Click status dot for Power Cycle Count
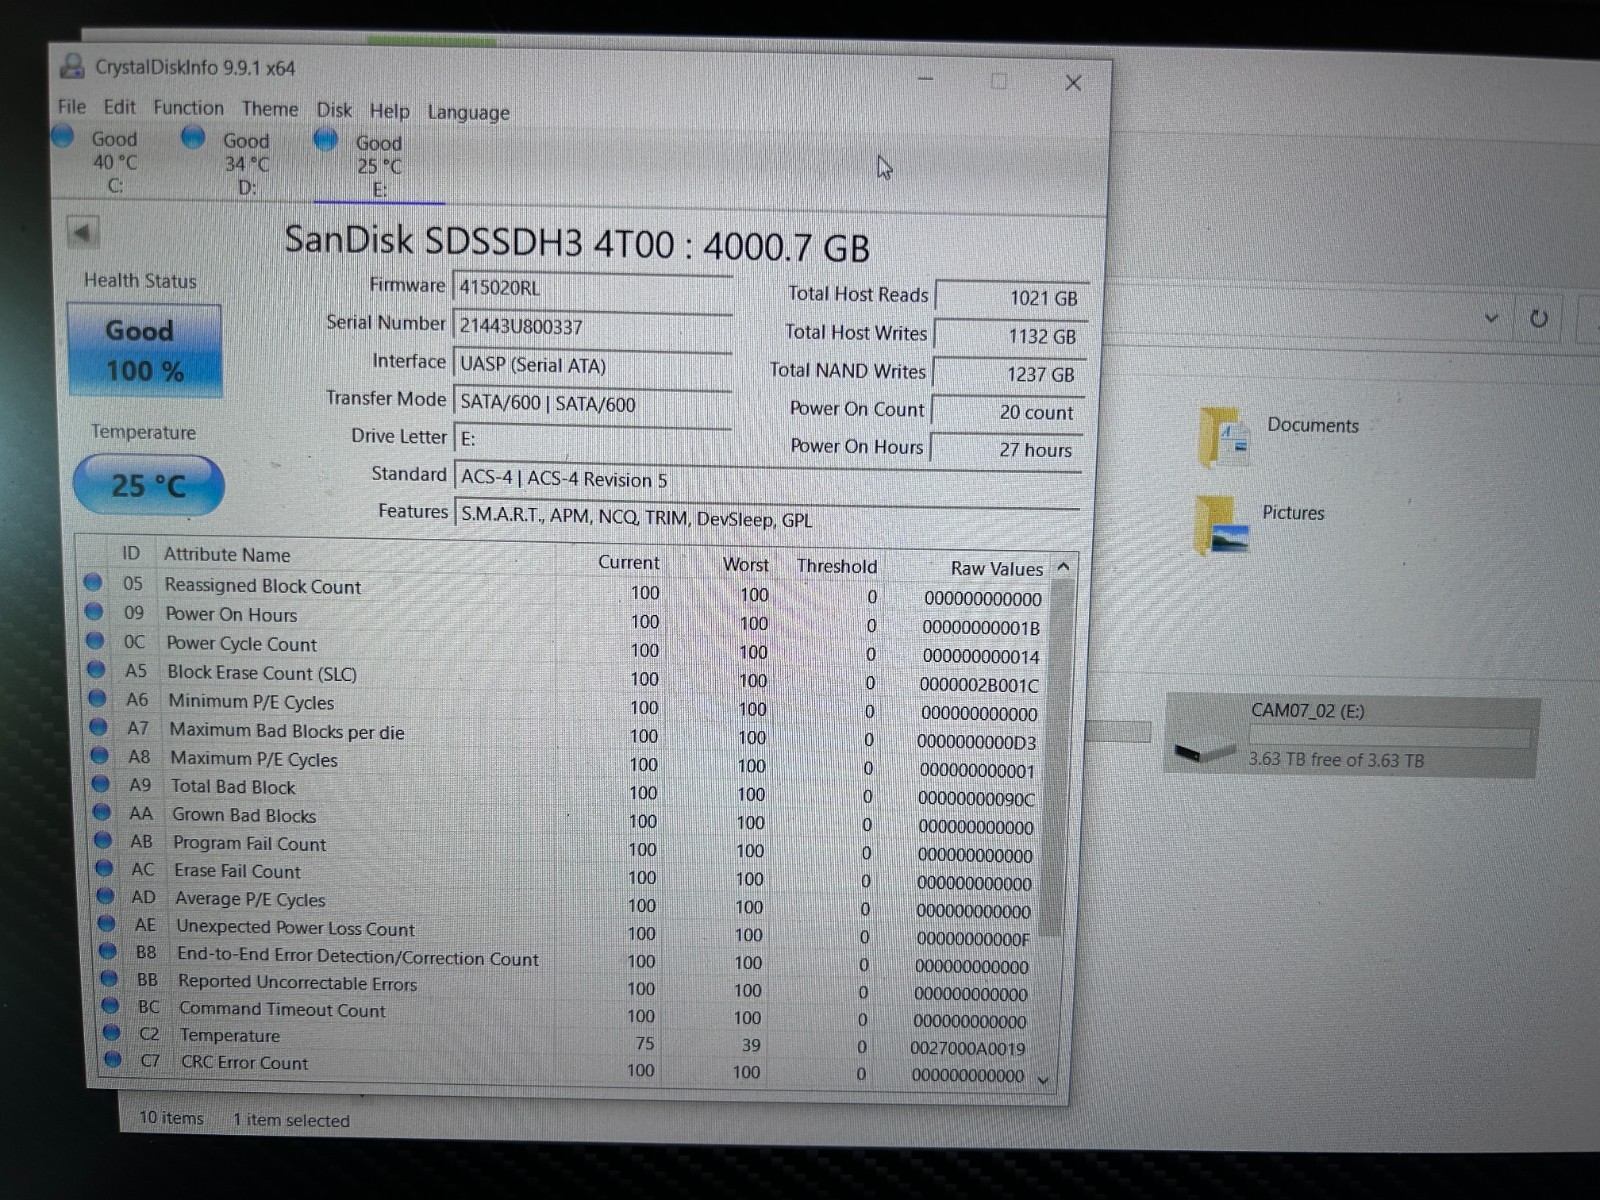This screenshot has width=1600, height=1200. [95, 639]
